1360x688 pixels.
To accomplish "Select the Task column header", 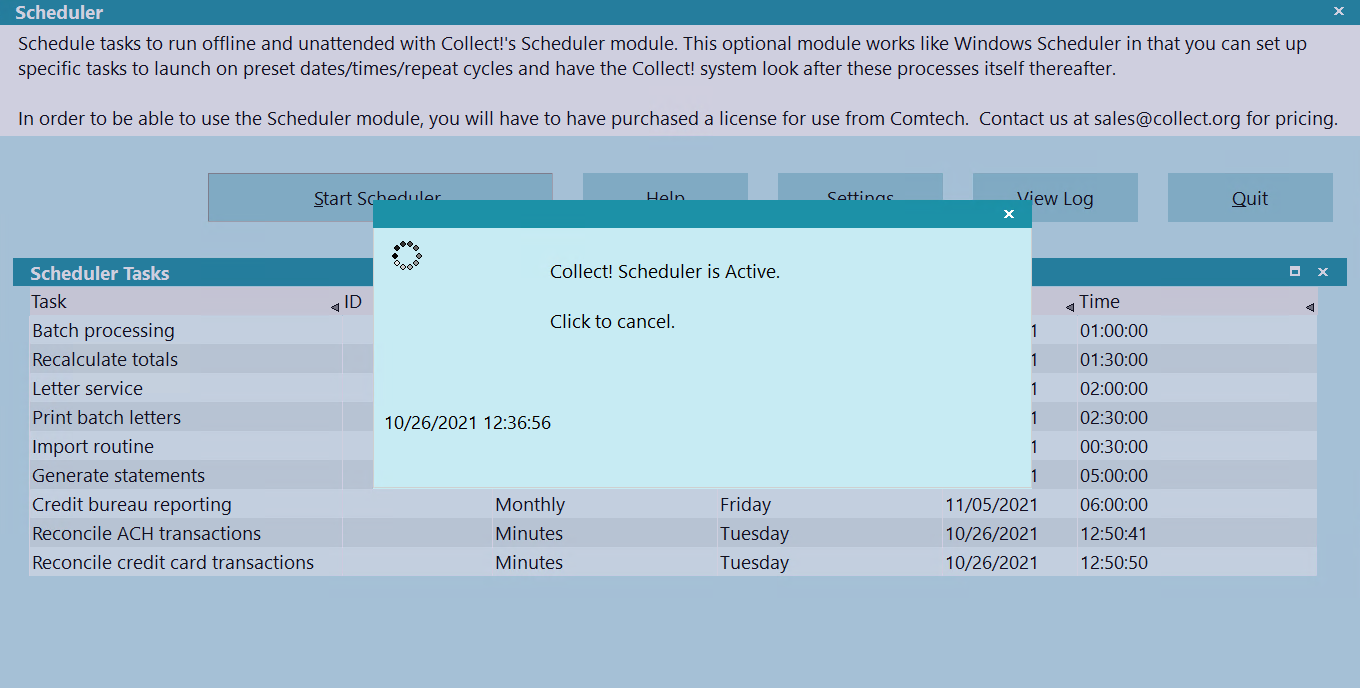I will pos(185,302).
